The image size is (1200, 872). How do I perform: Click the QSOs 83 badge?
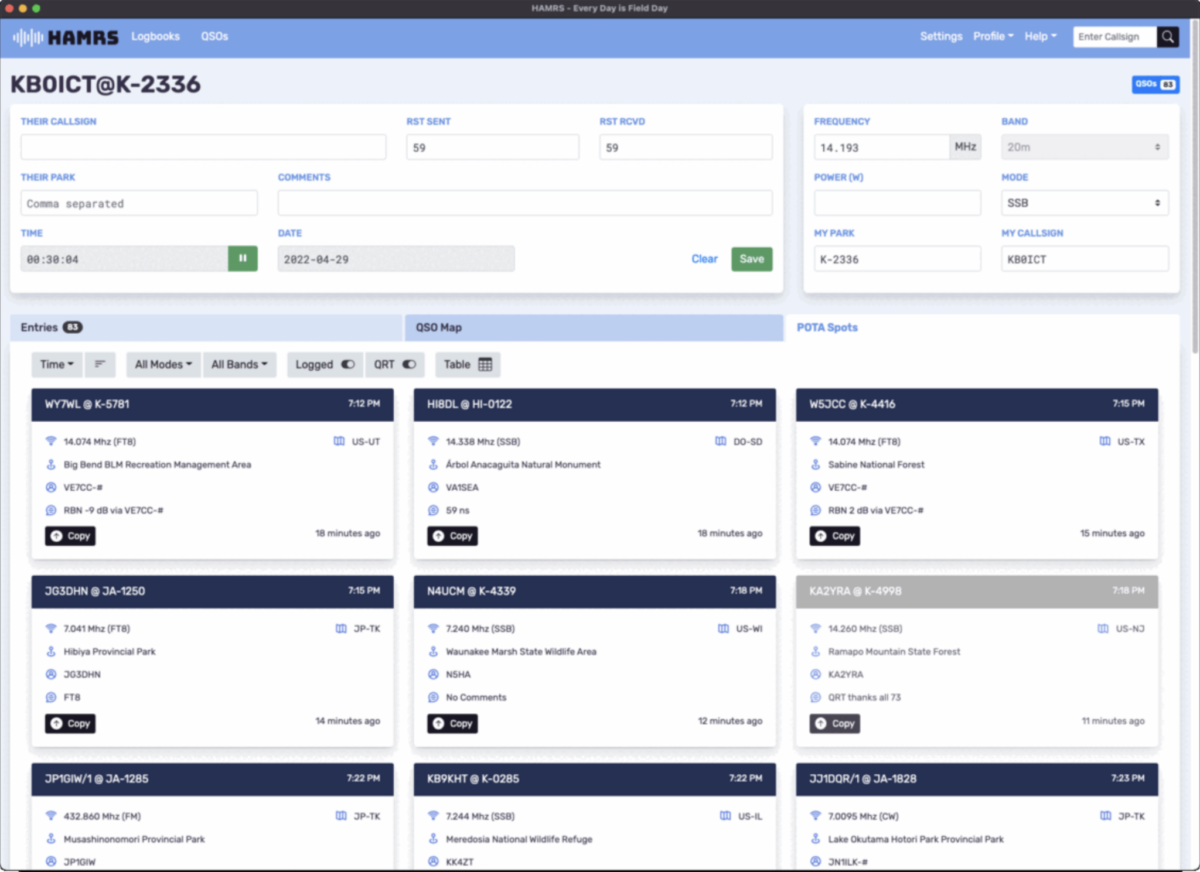1154,85
